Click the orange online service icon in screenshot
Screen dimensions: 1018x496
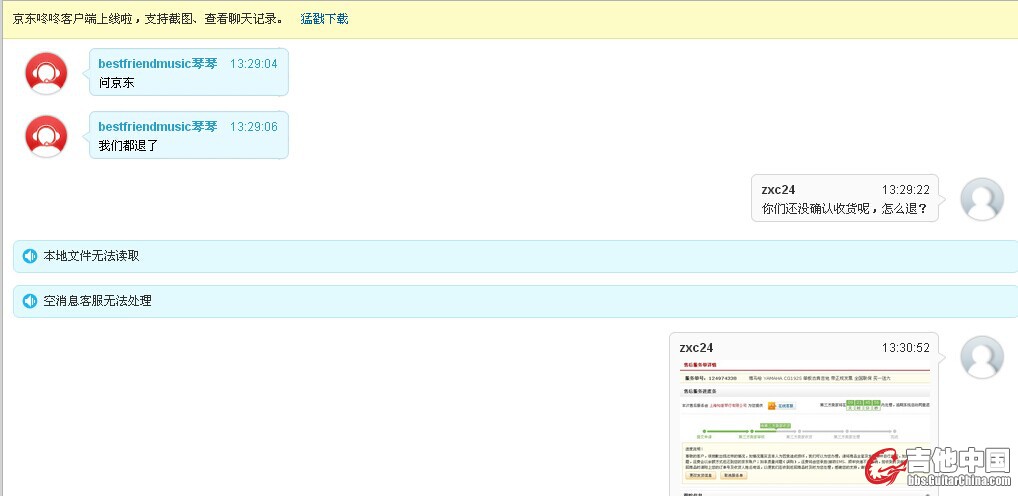[x=772, y=406]
